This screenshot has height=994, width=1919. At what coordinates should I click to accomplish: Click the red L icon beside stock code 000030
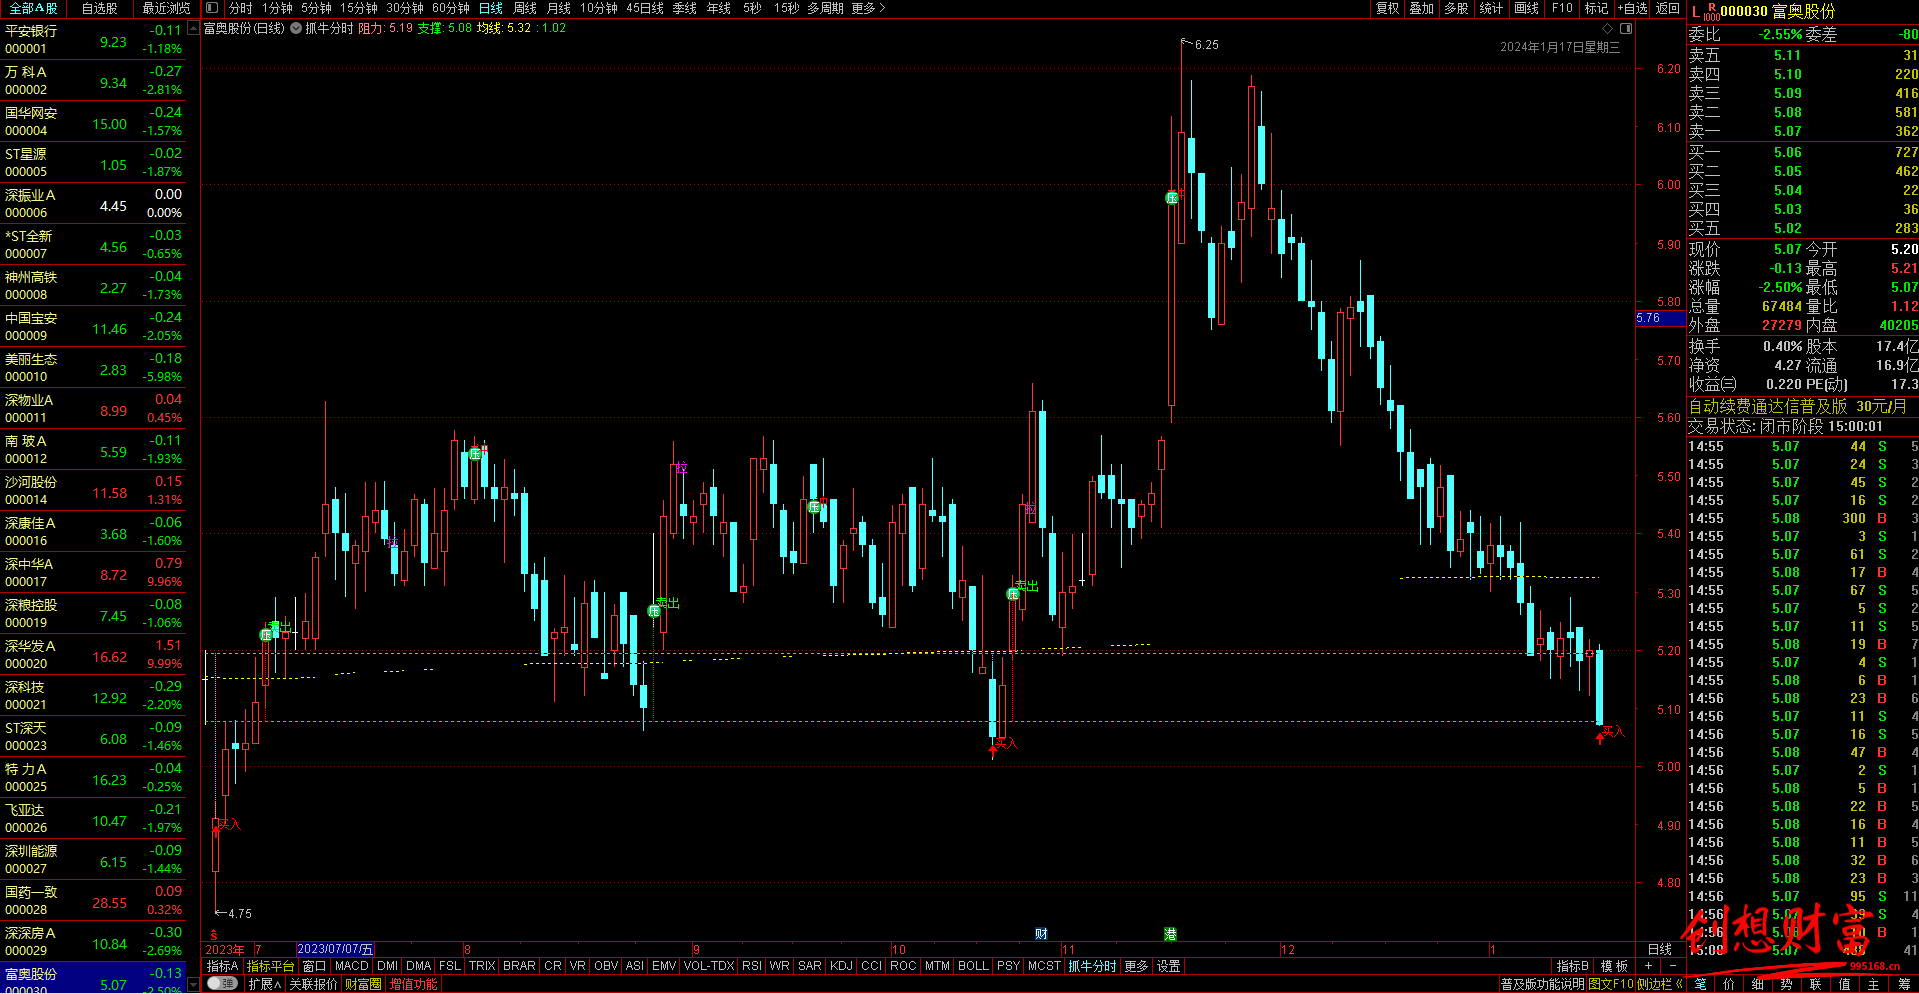pyautogui.click(x=1696, y=11)
